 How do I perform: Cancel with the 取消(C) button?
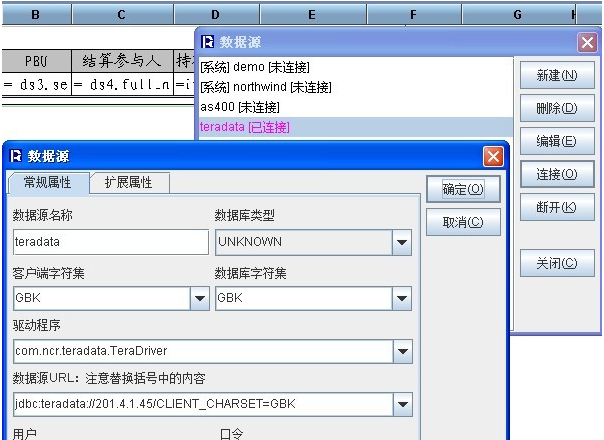coord(463,222)
